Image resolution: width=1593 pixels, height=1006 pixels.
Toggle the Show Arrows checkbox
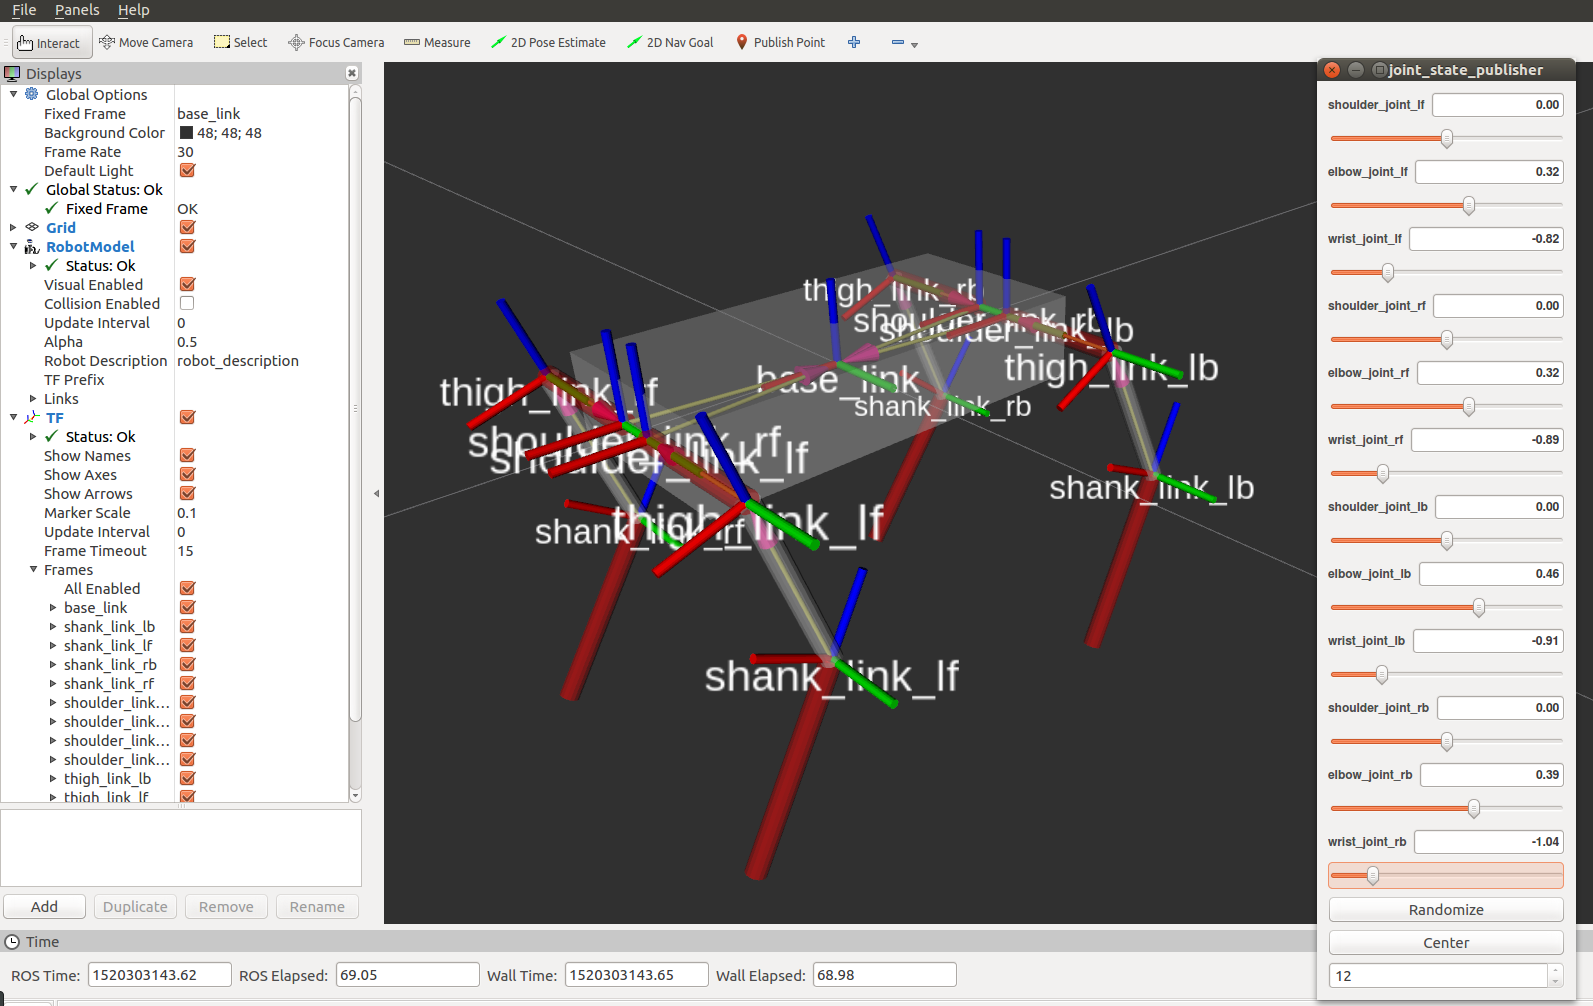click(187, 493)
